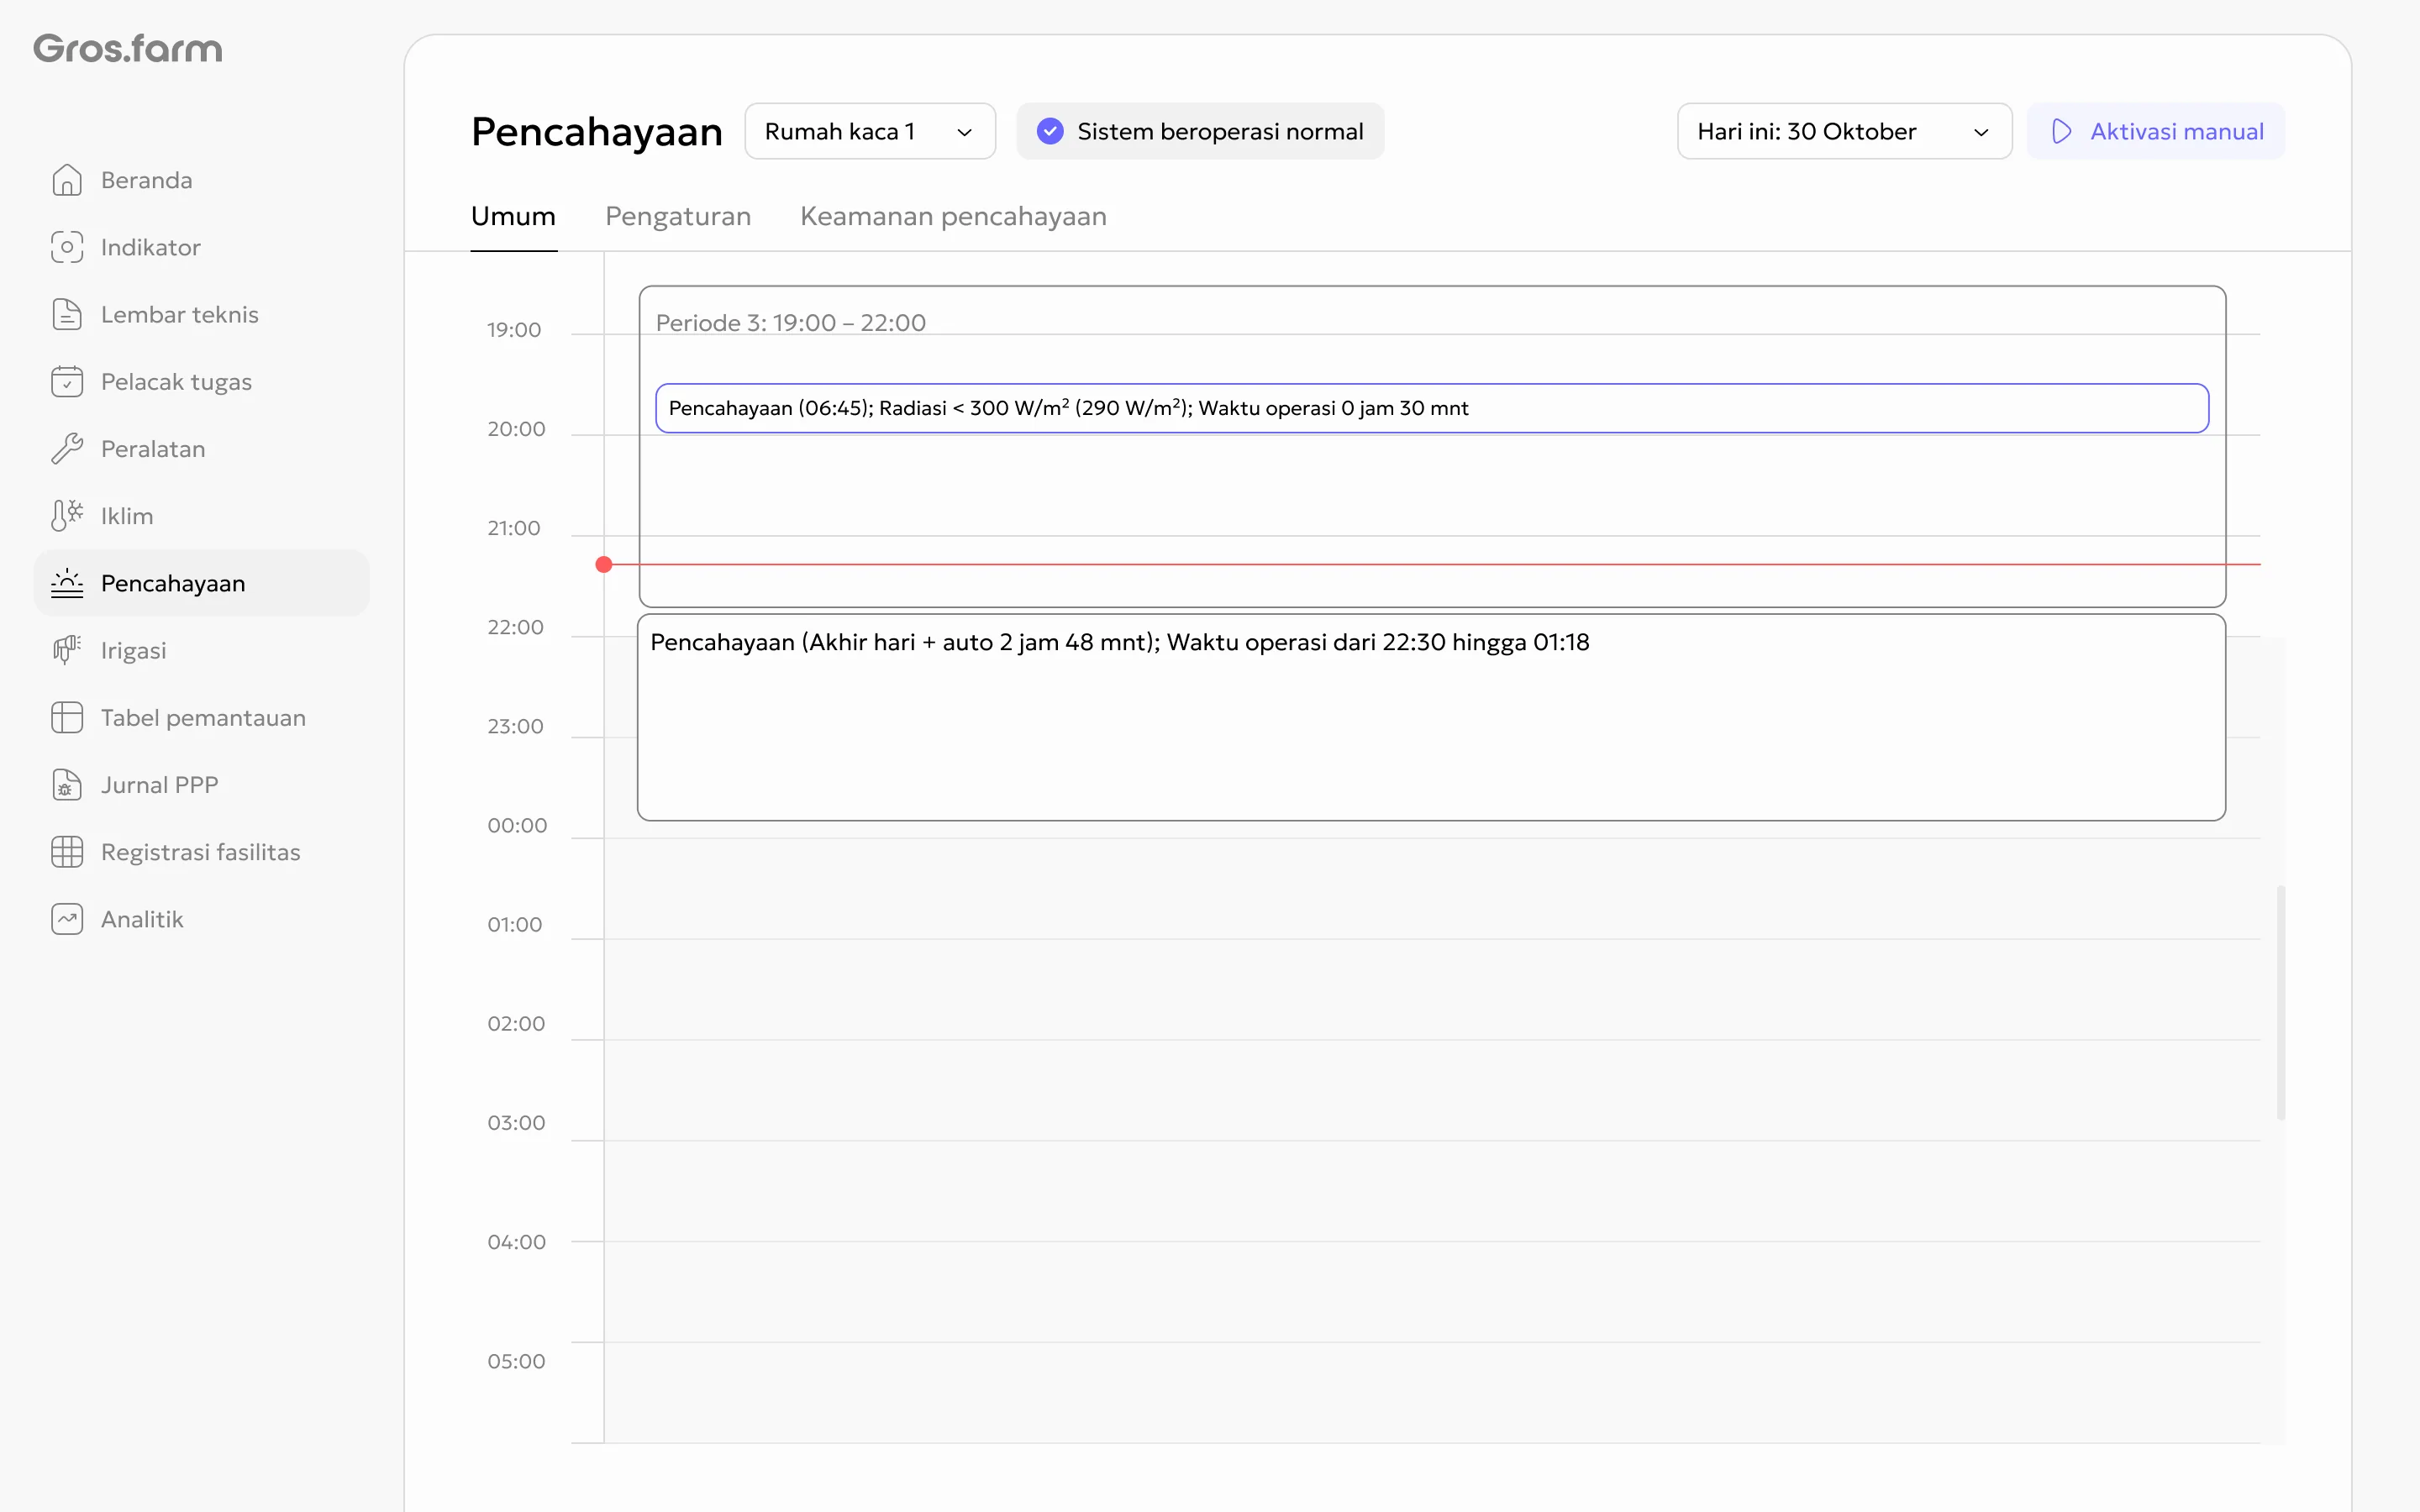2420x1512 pixels.
Task: Open the Hari ini: 30 Oktober dropdown
Action: point(1844,131)
